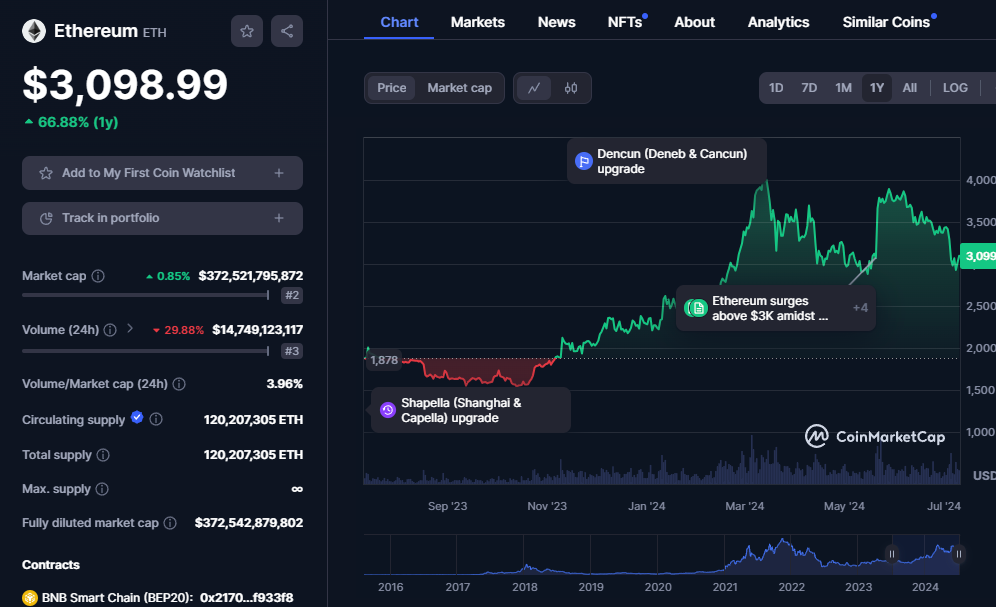Click the plus icon on Add to Watchlist

279,173
